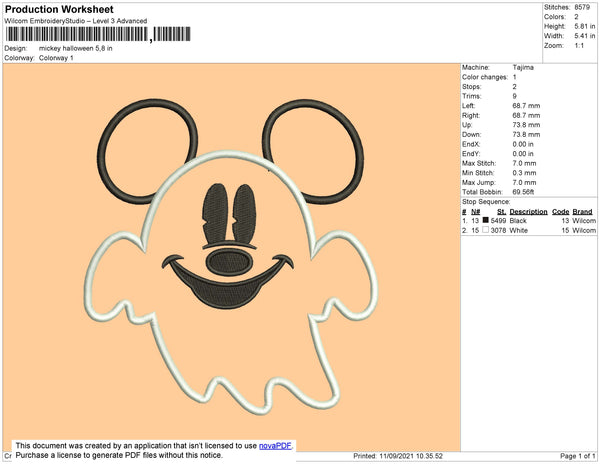Click the Printed date in the footer
Viewport: 600px width, 464px height.
tap(398, 456)
